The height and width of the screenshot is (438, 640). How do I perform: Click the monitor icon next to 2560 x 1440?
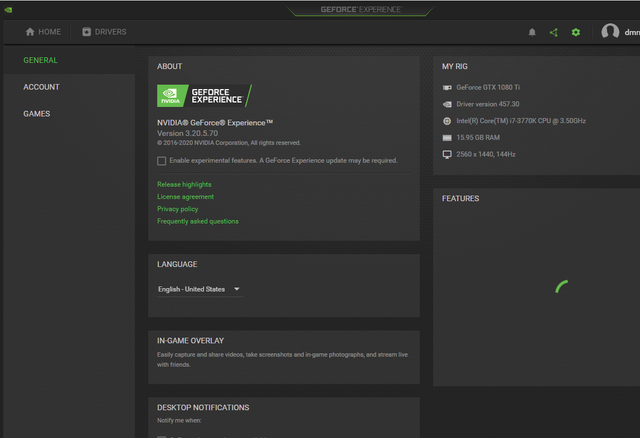[447, 154]
